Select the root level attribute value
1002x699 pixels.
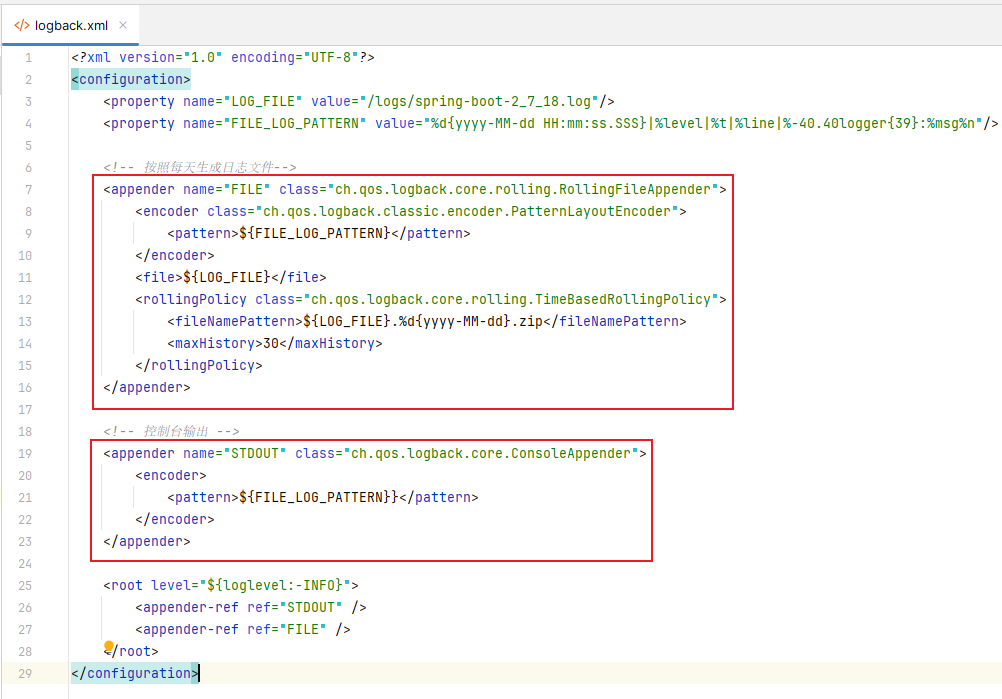[x=270, y=585]
